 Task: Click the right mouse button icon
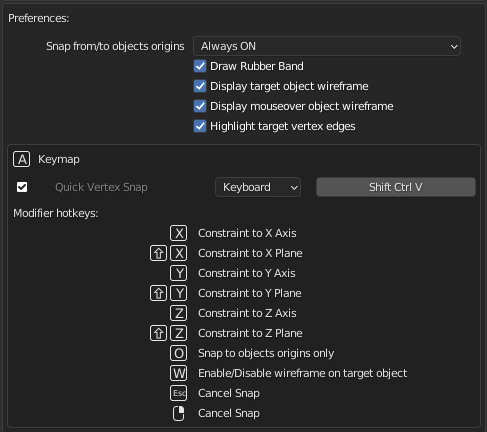179,413
